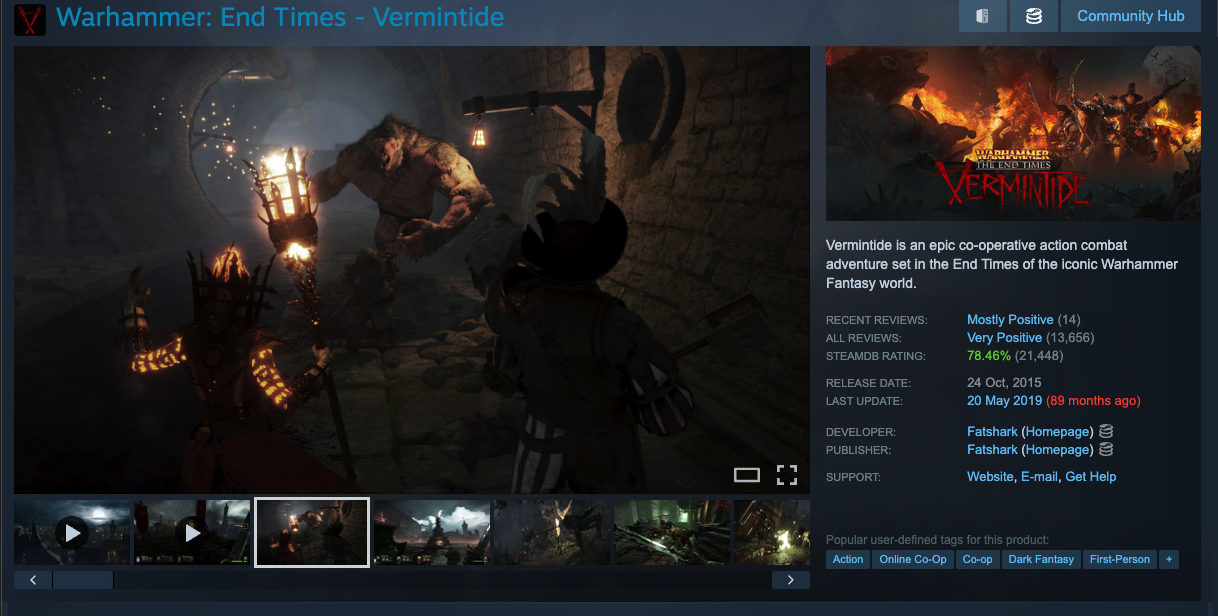Click the right arrow of thumbnail strip
Viewport: 1218px width, 616px height.
tap(791, 580)
